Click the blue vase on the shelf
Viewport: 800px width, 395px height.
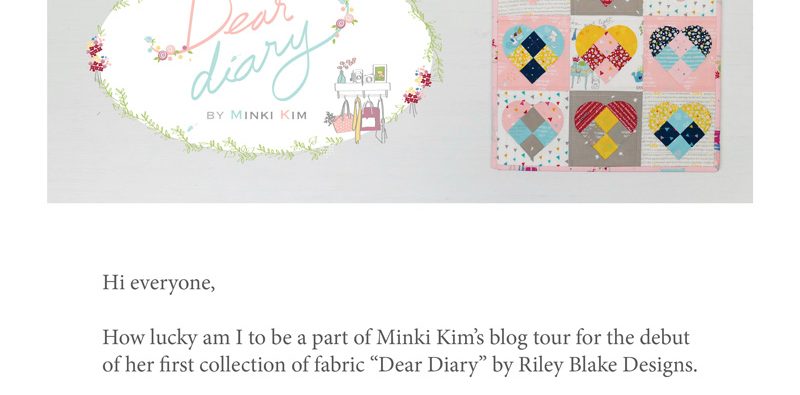[341, 77]
